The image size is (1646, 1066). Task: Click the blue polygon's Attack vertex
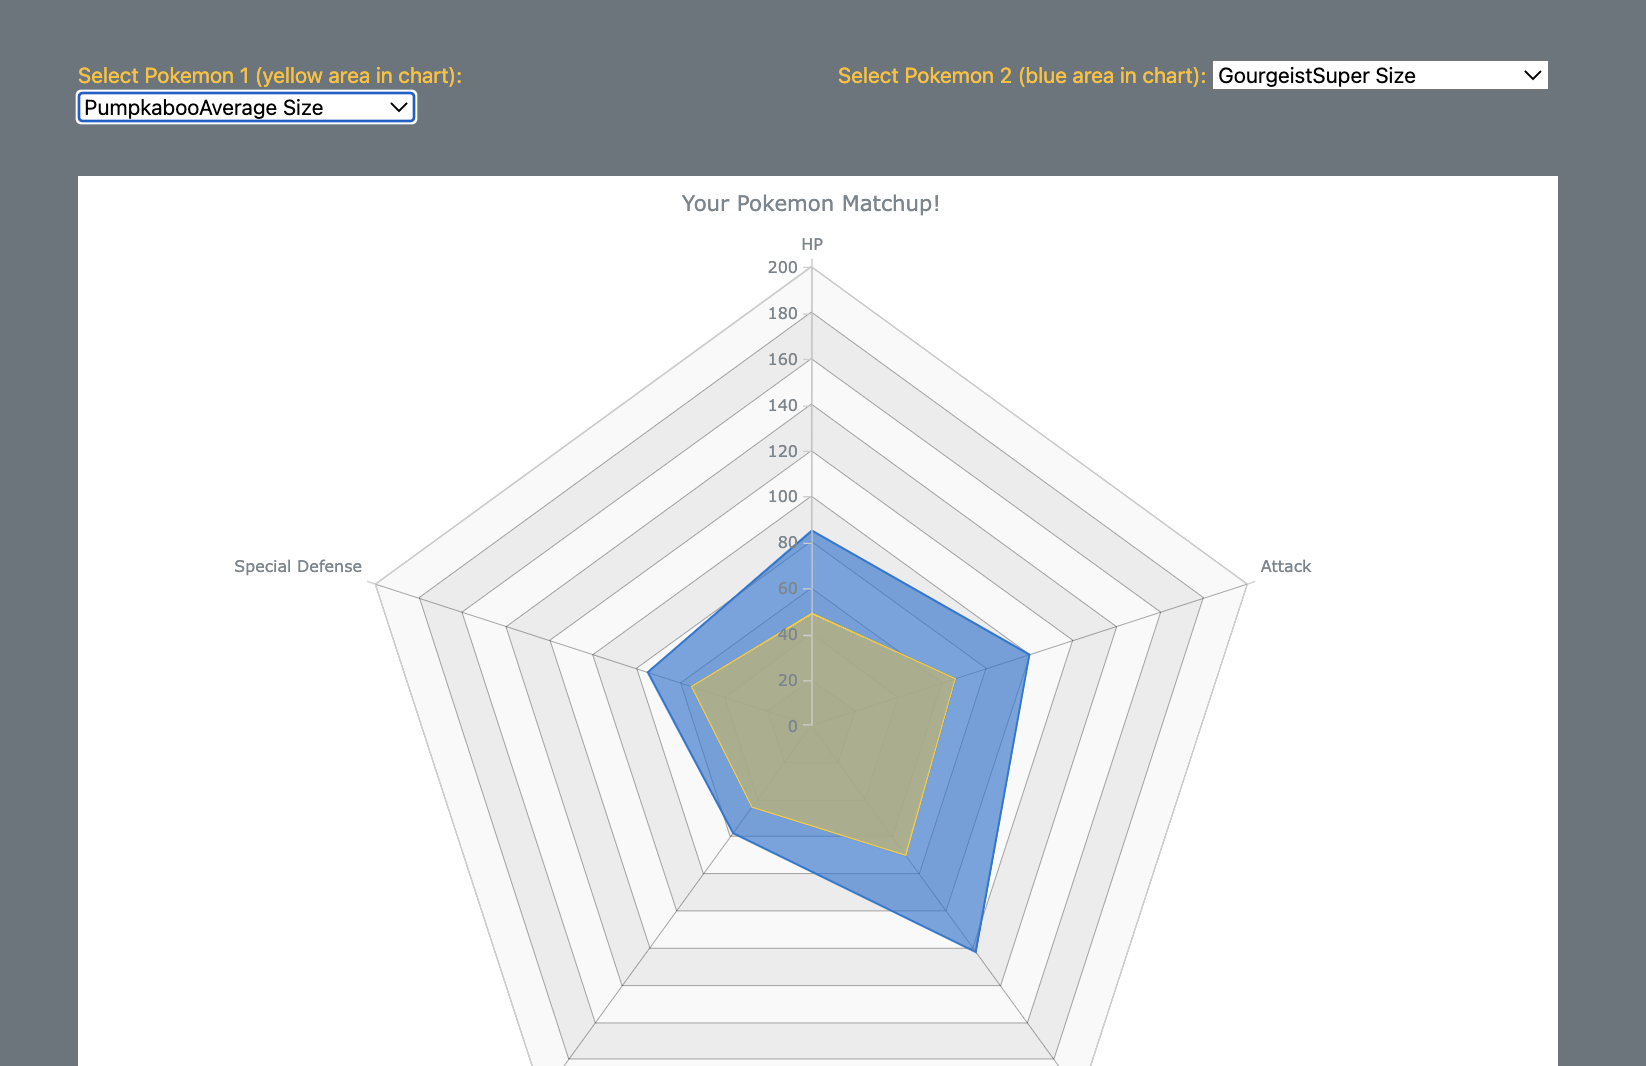(x=1029, y=655)
